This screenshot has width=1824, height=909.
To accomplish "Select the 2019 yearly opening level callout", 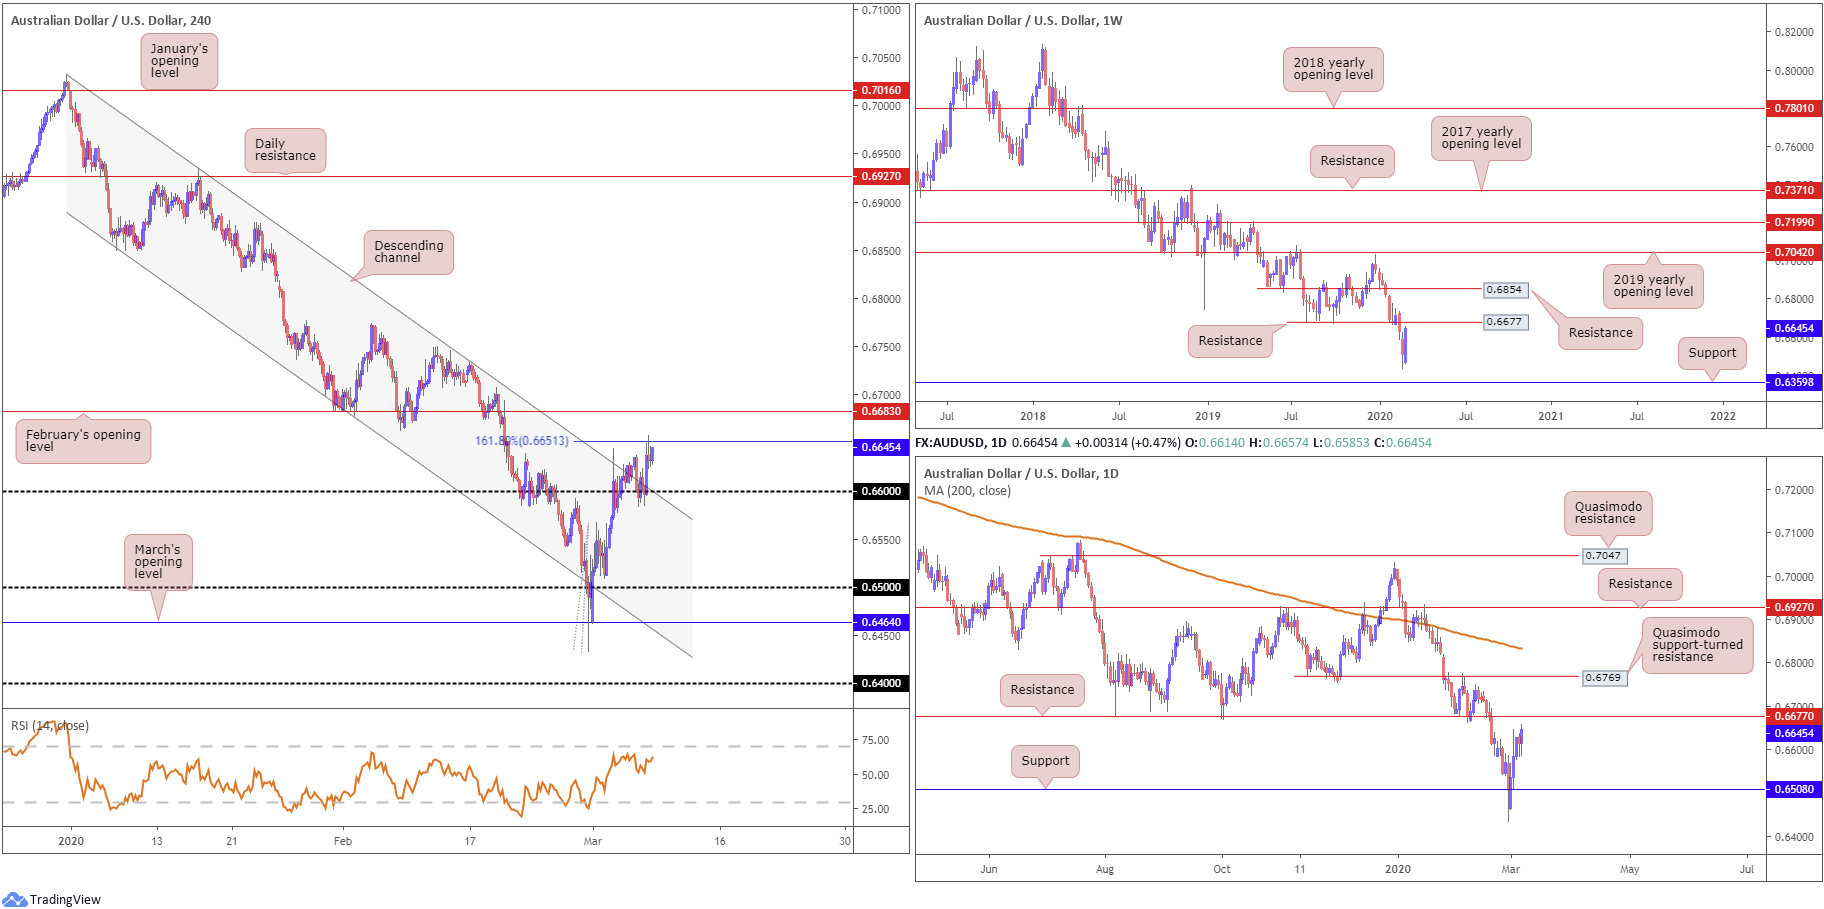I will pyautogui.click(x=1653, y=286).
